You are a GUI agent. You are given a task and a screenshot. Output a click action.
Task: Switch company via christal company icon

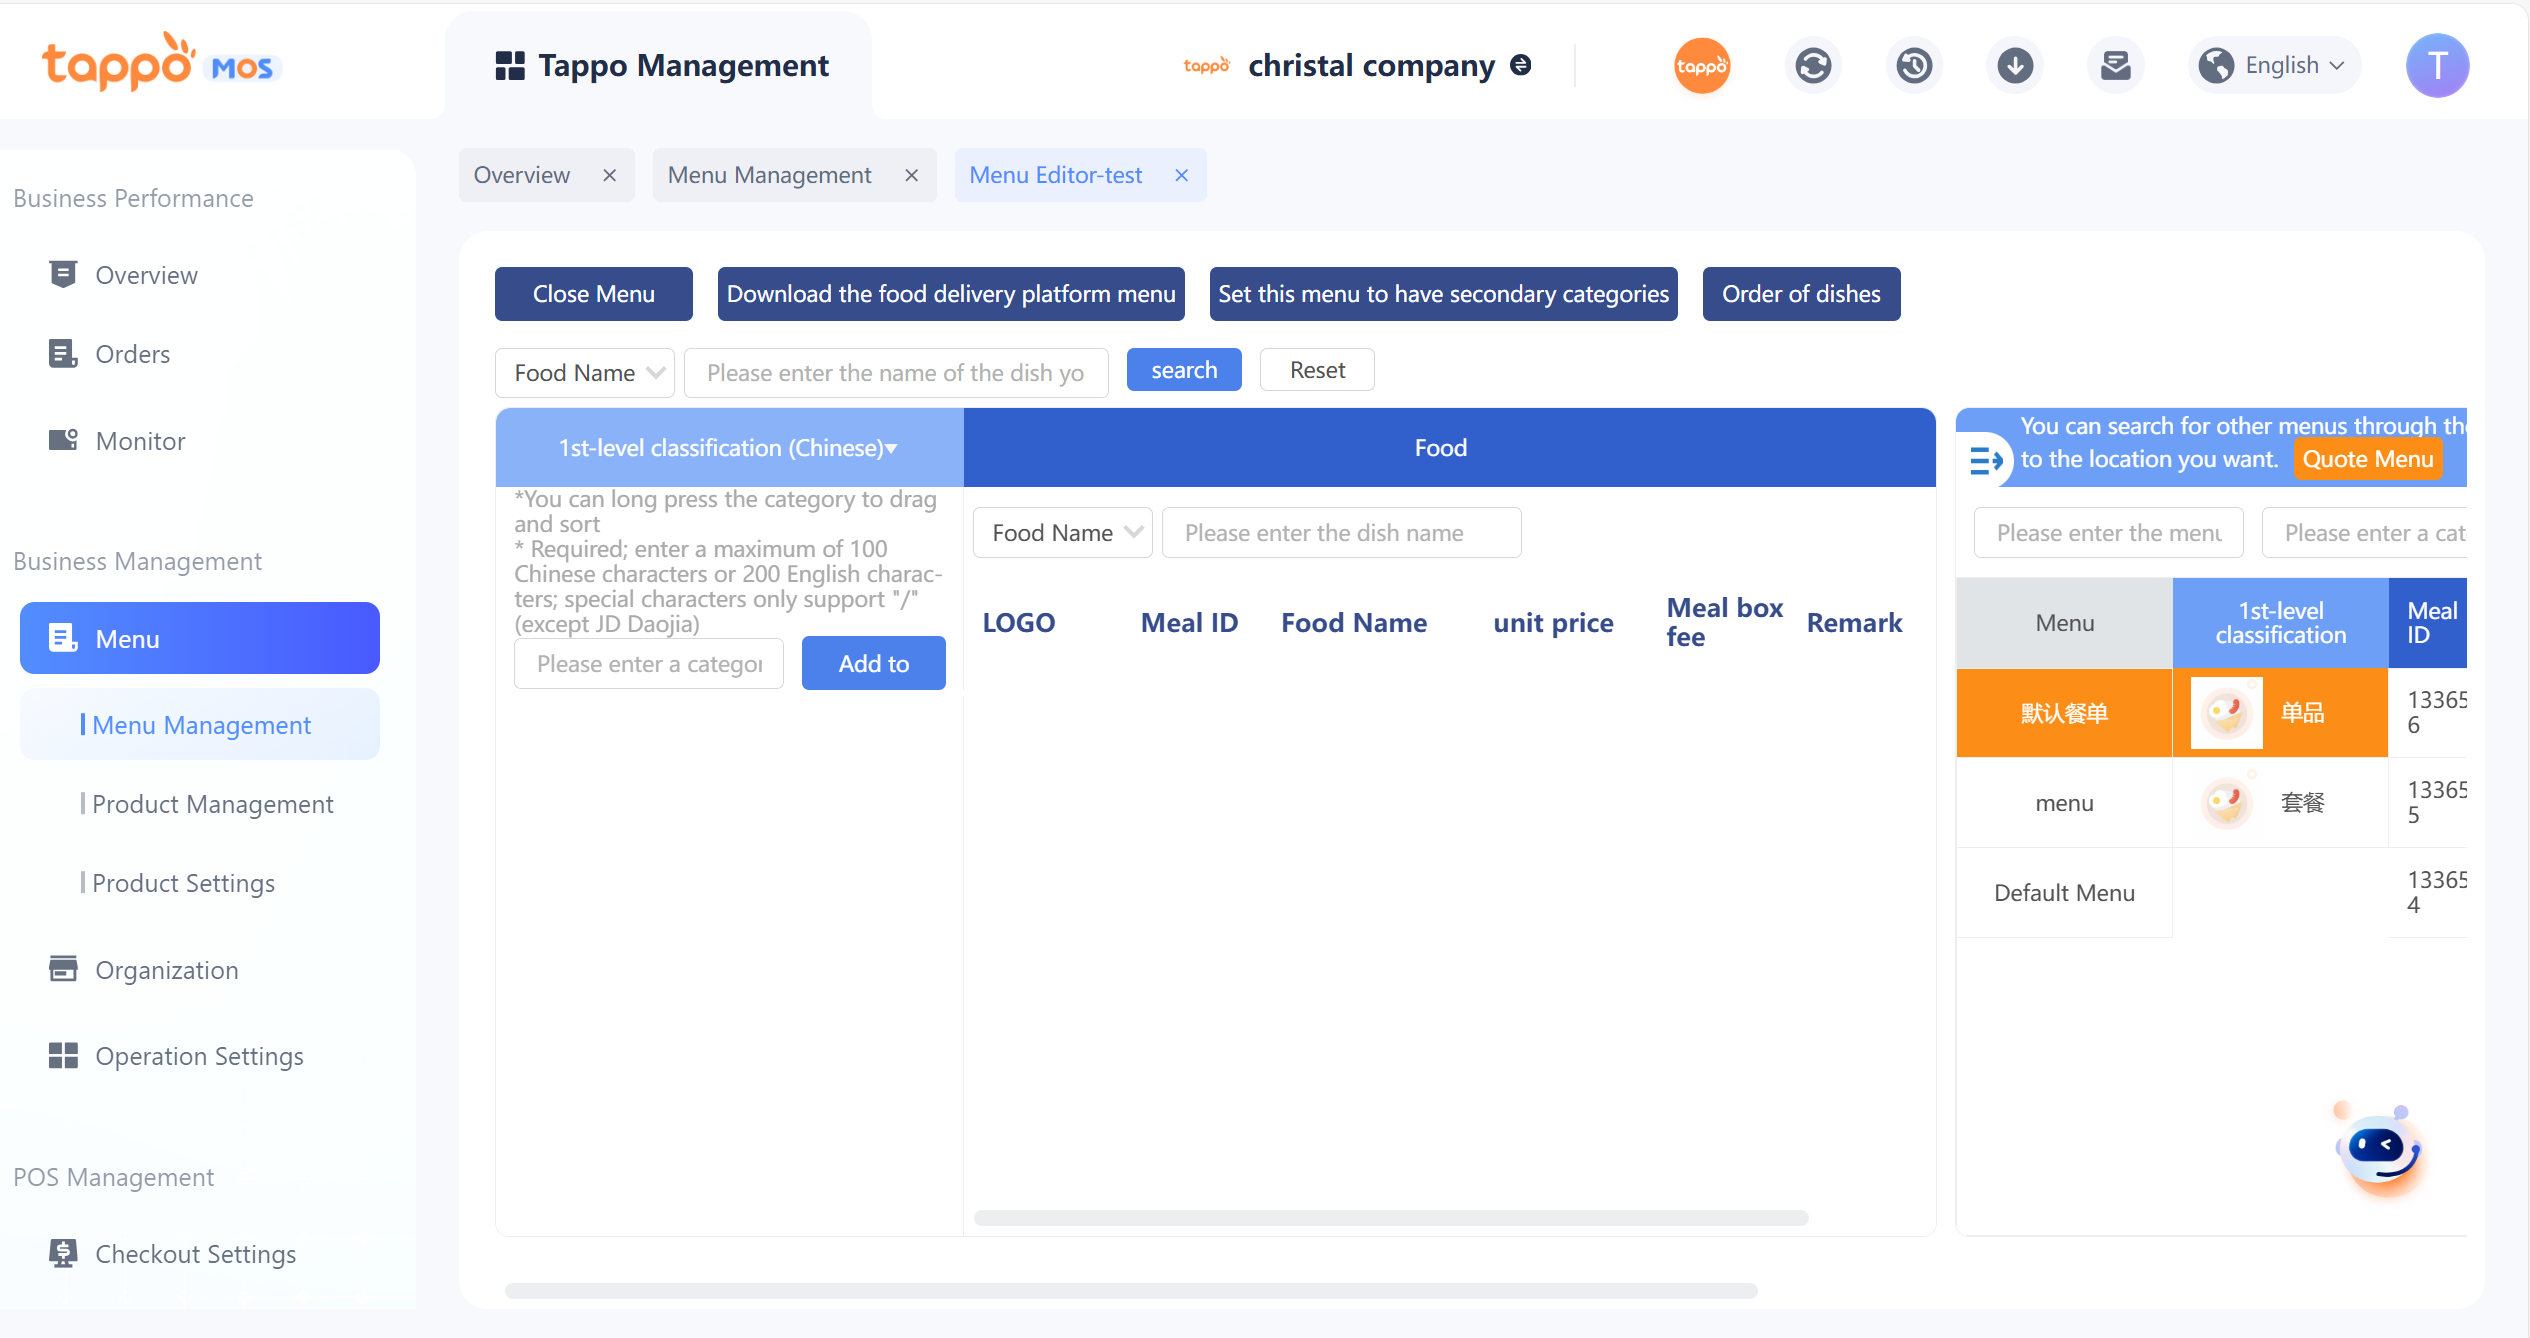coord(1521,65)
